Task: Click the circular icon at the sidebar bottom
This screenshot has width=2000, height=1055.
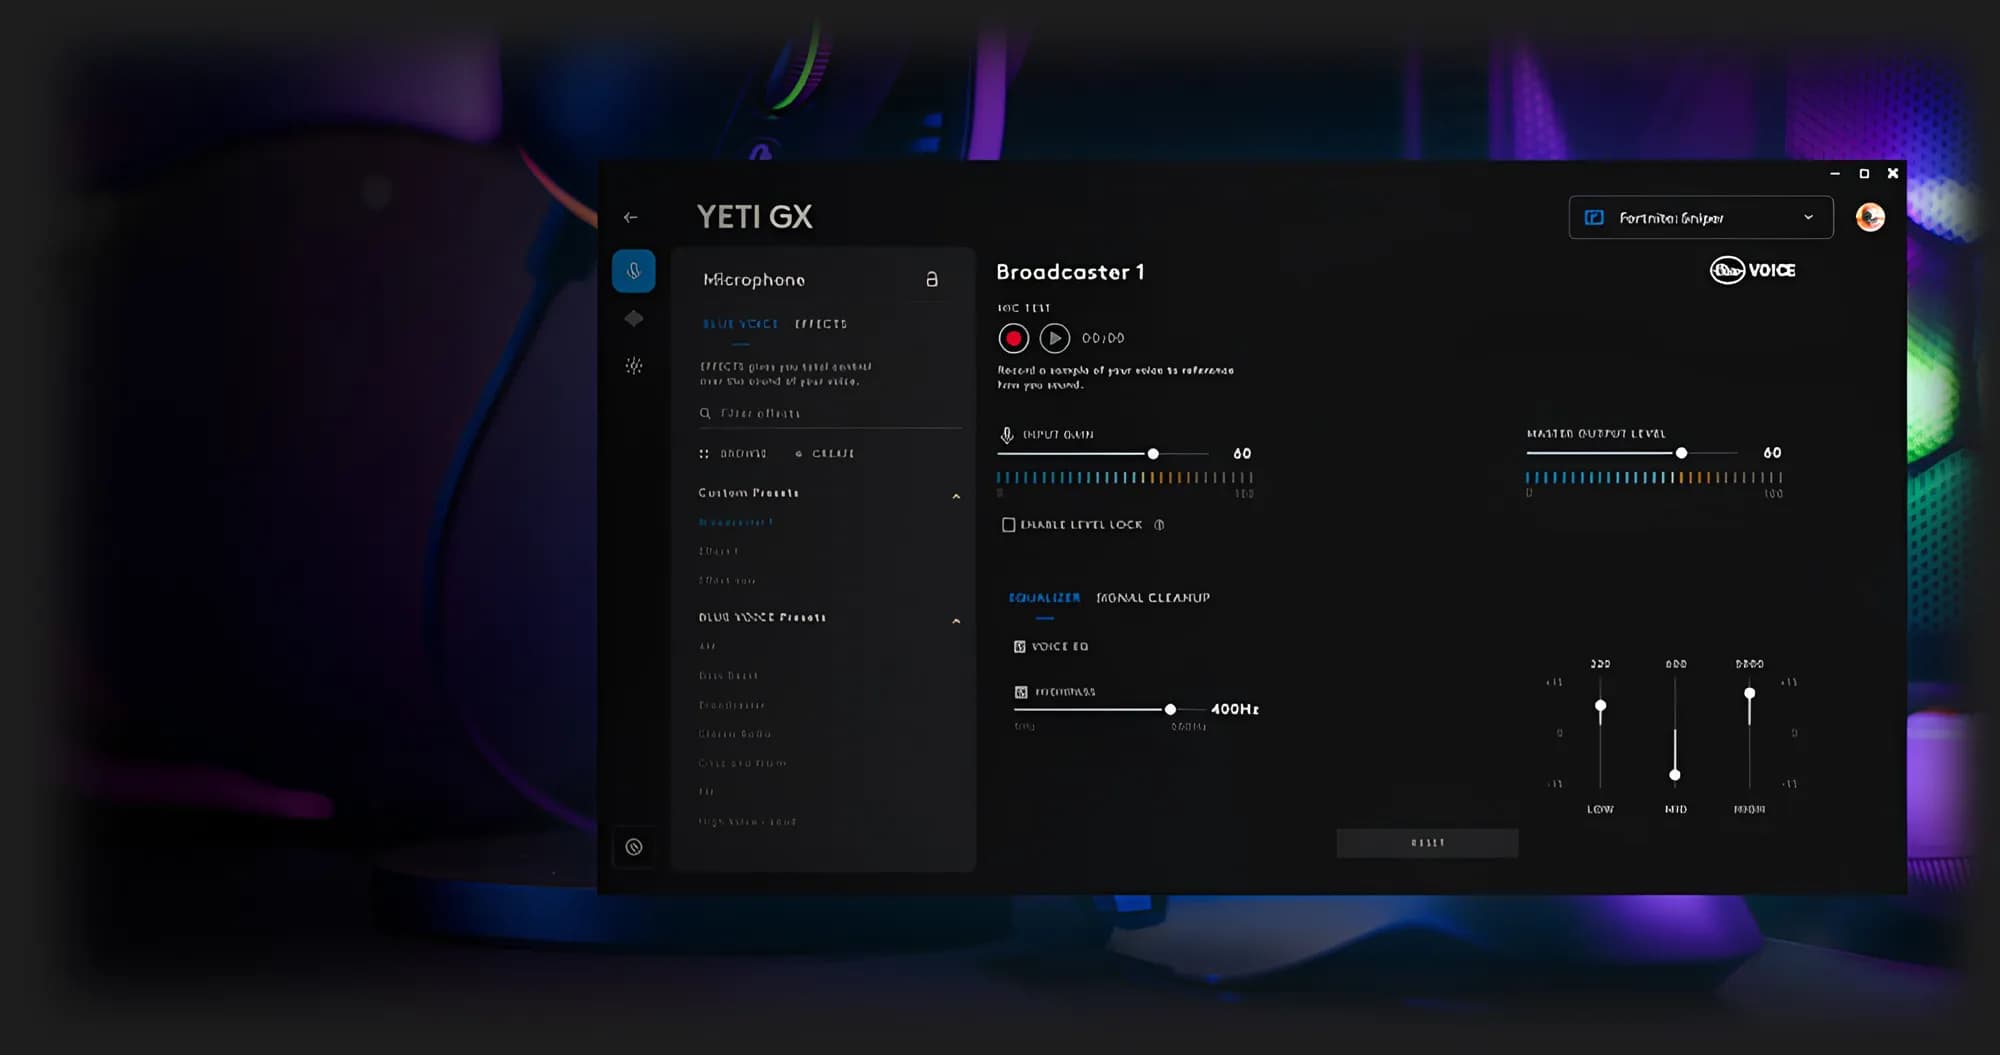Action: point(634,847)
